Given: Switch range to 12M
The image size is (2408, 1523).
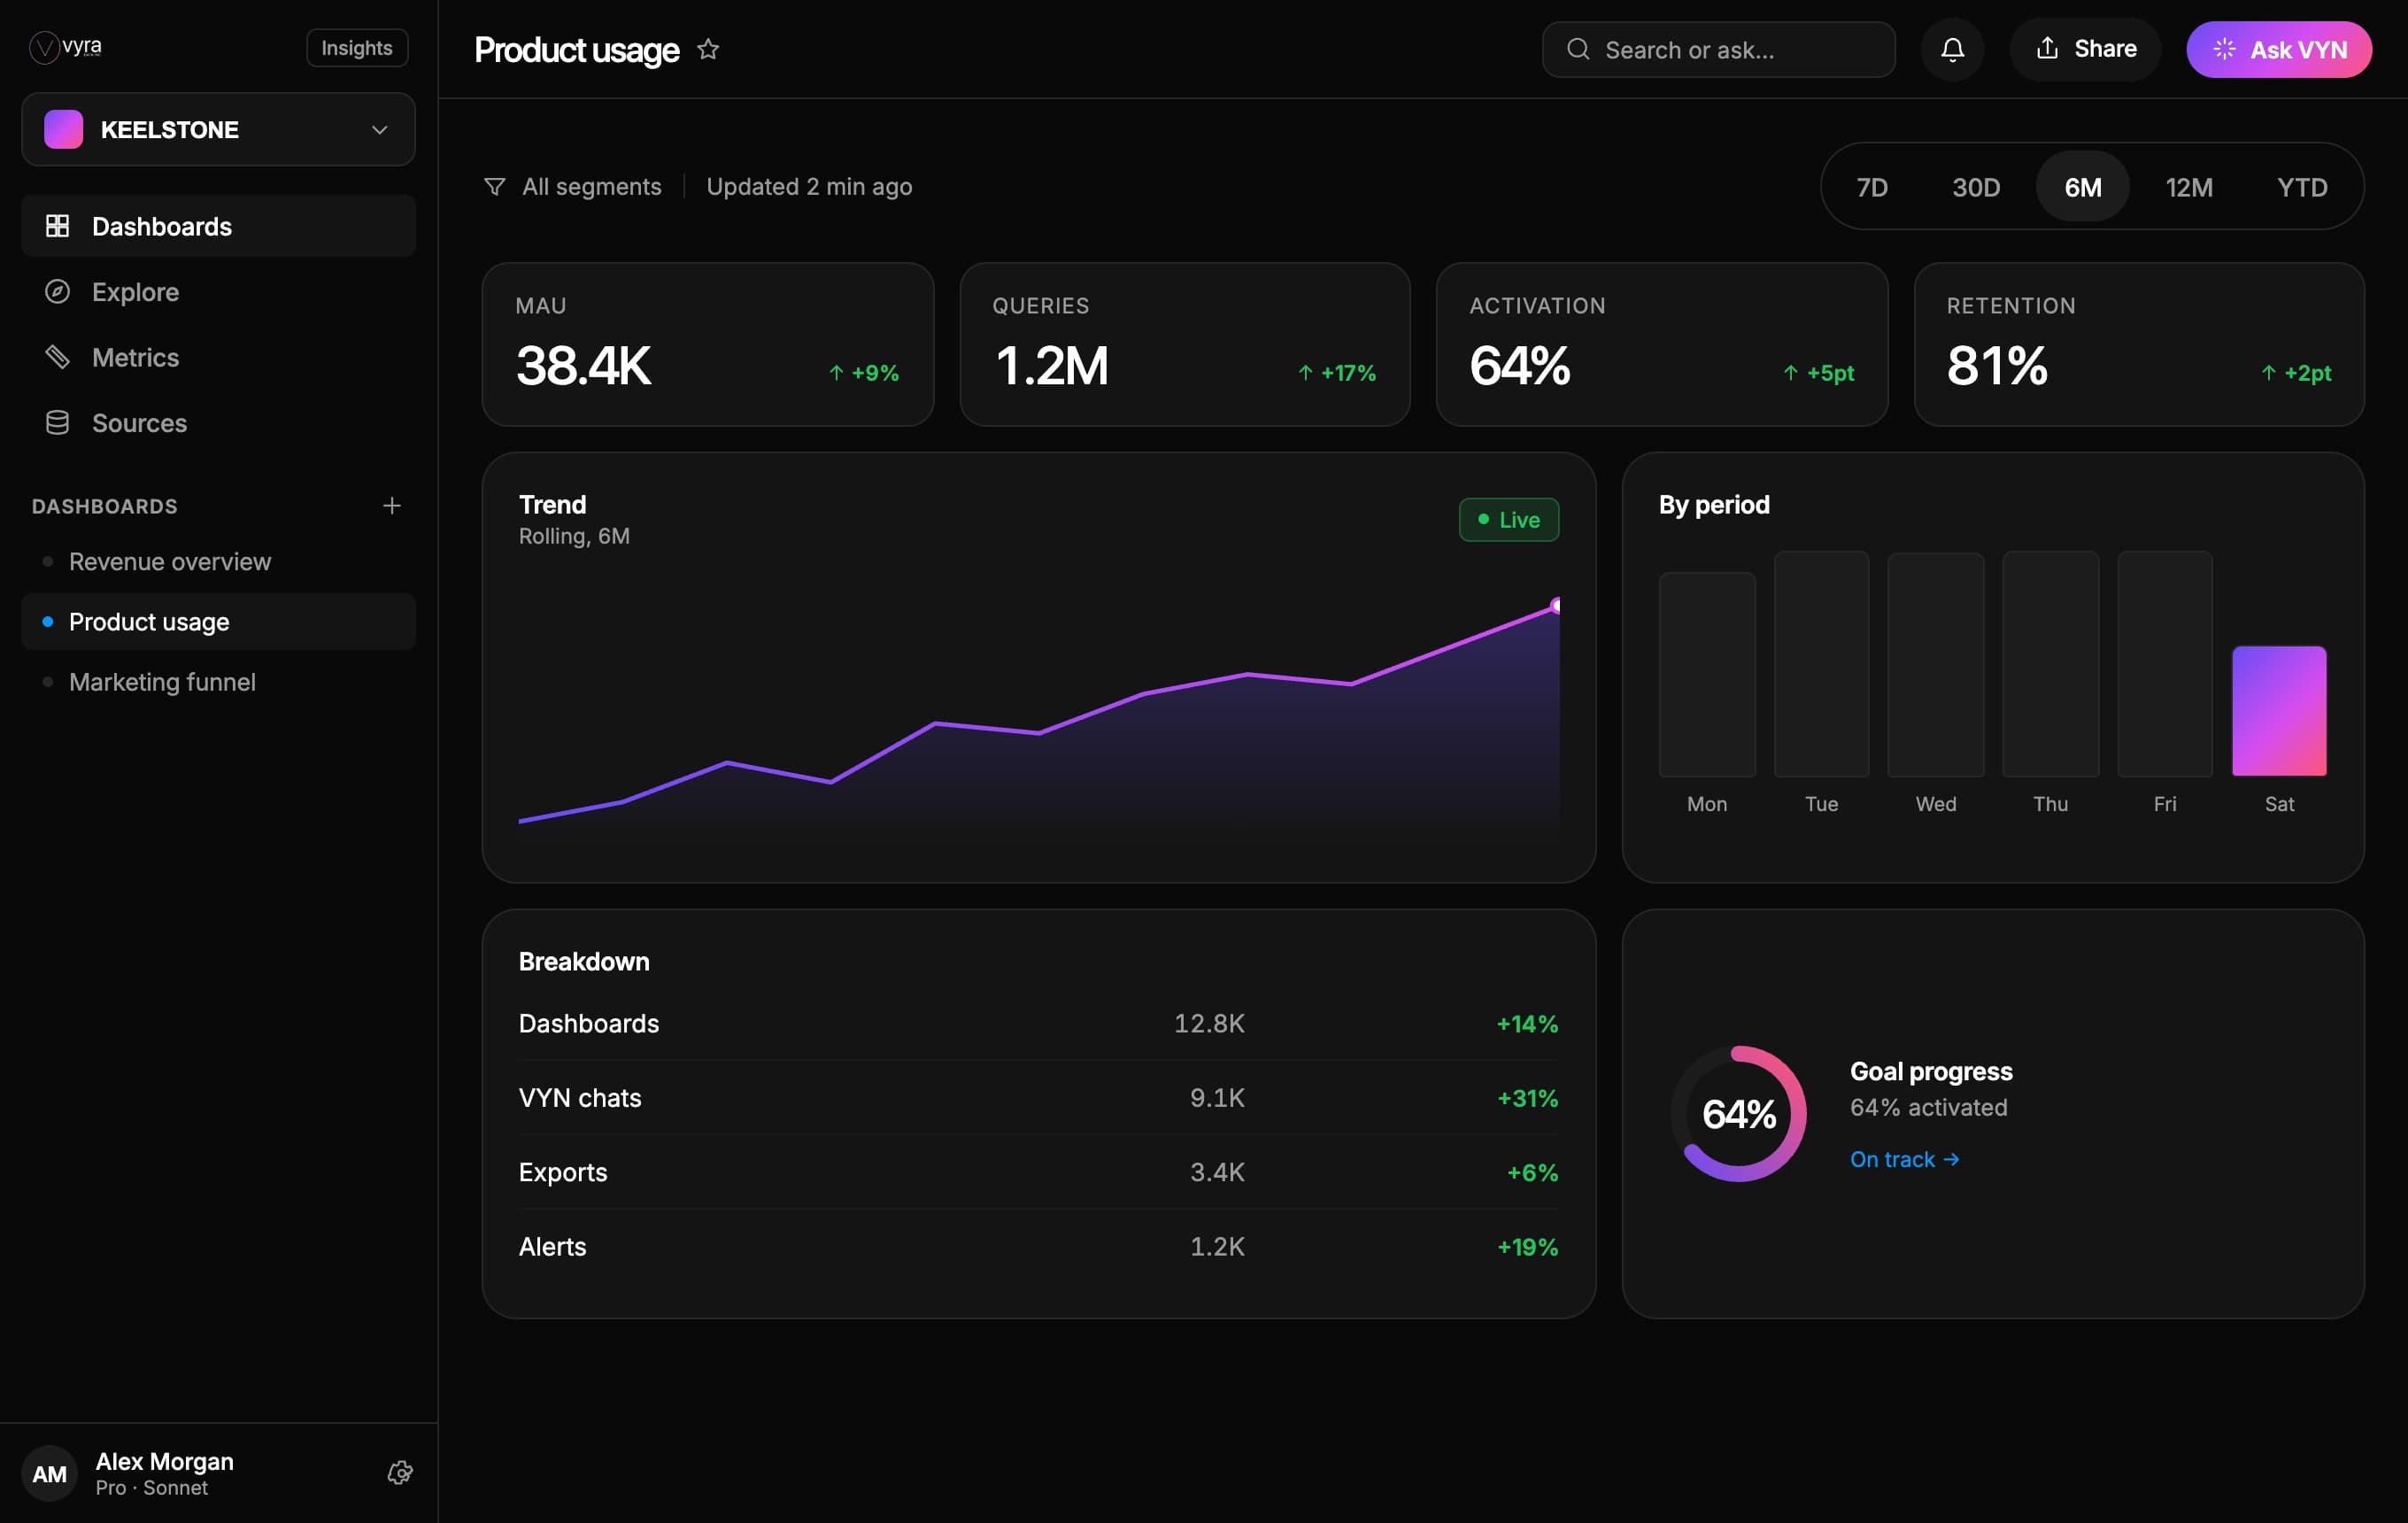Looking at the screenshot, I should [2189, 187].
